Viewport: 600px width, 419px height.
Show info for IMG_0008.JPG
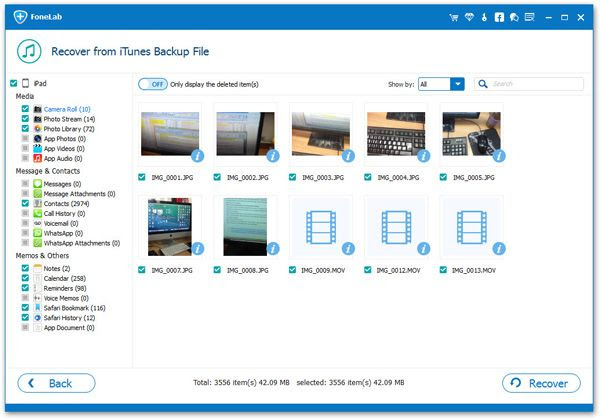pyautogui.click(x=273, y=249)
